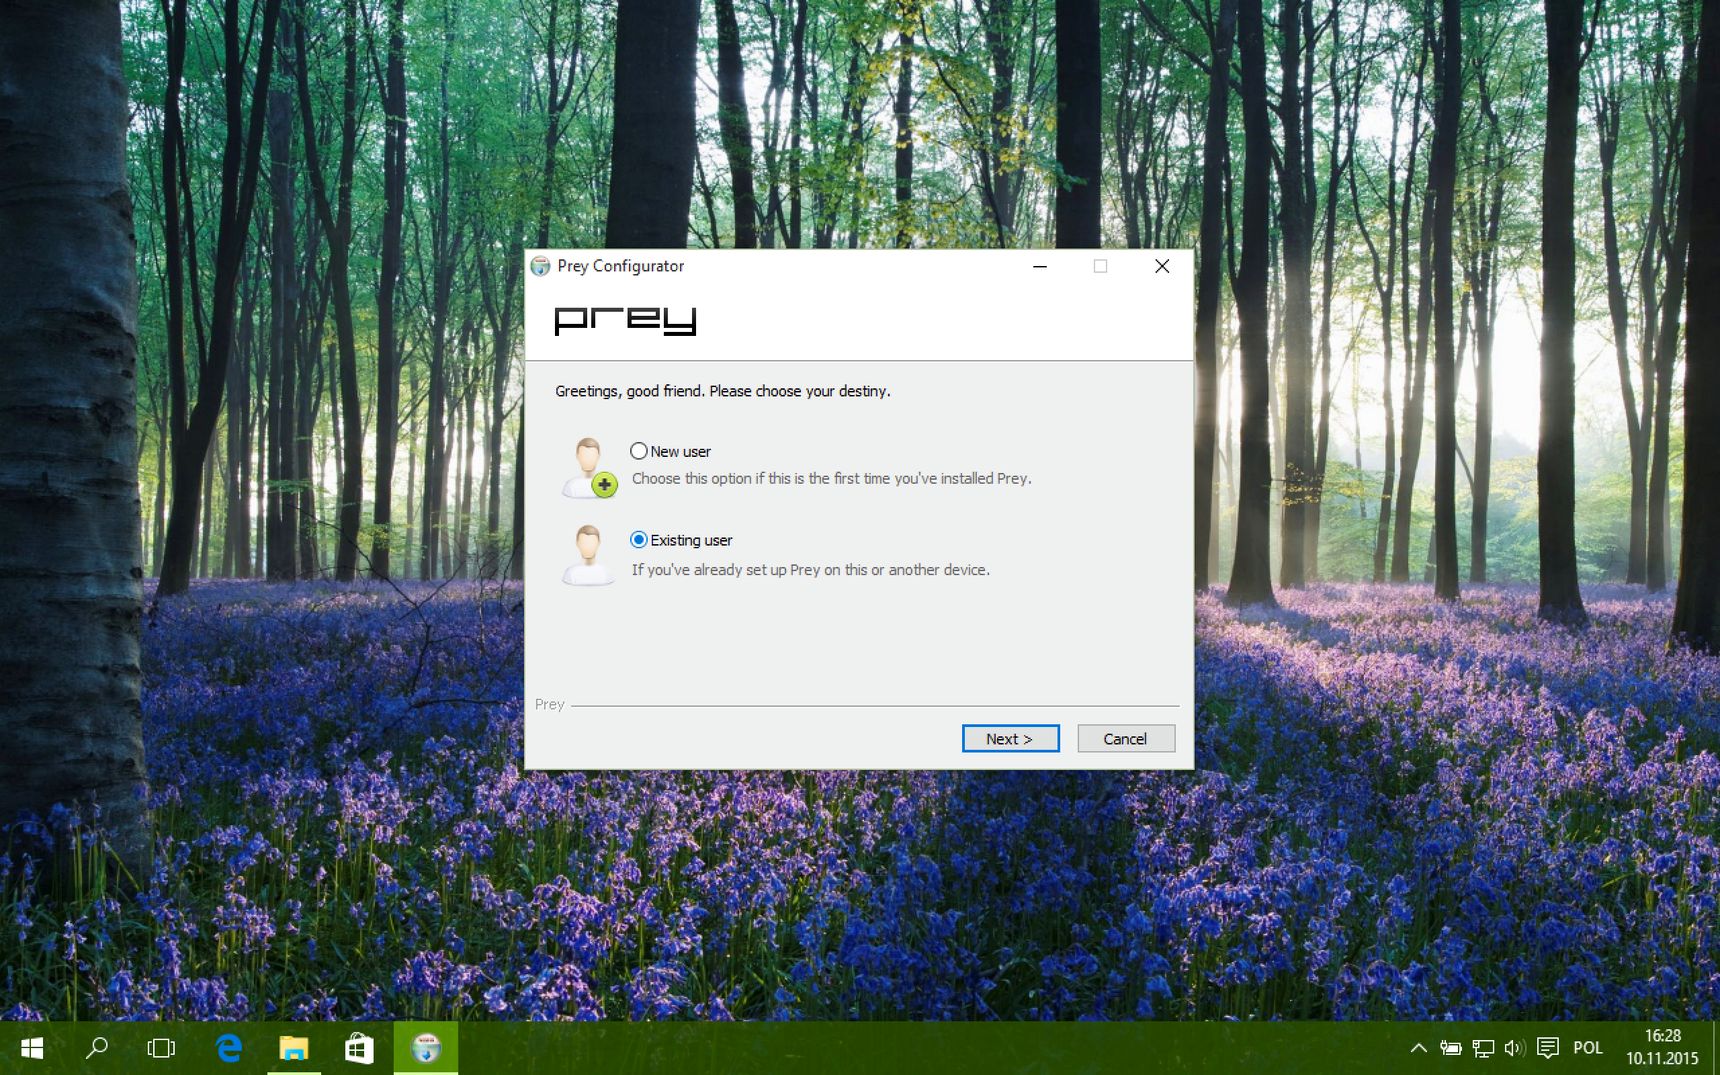
Task: Click text 'If you've already set up Prey'
Action: tap(726, 570)
